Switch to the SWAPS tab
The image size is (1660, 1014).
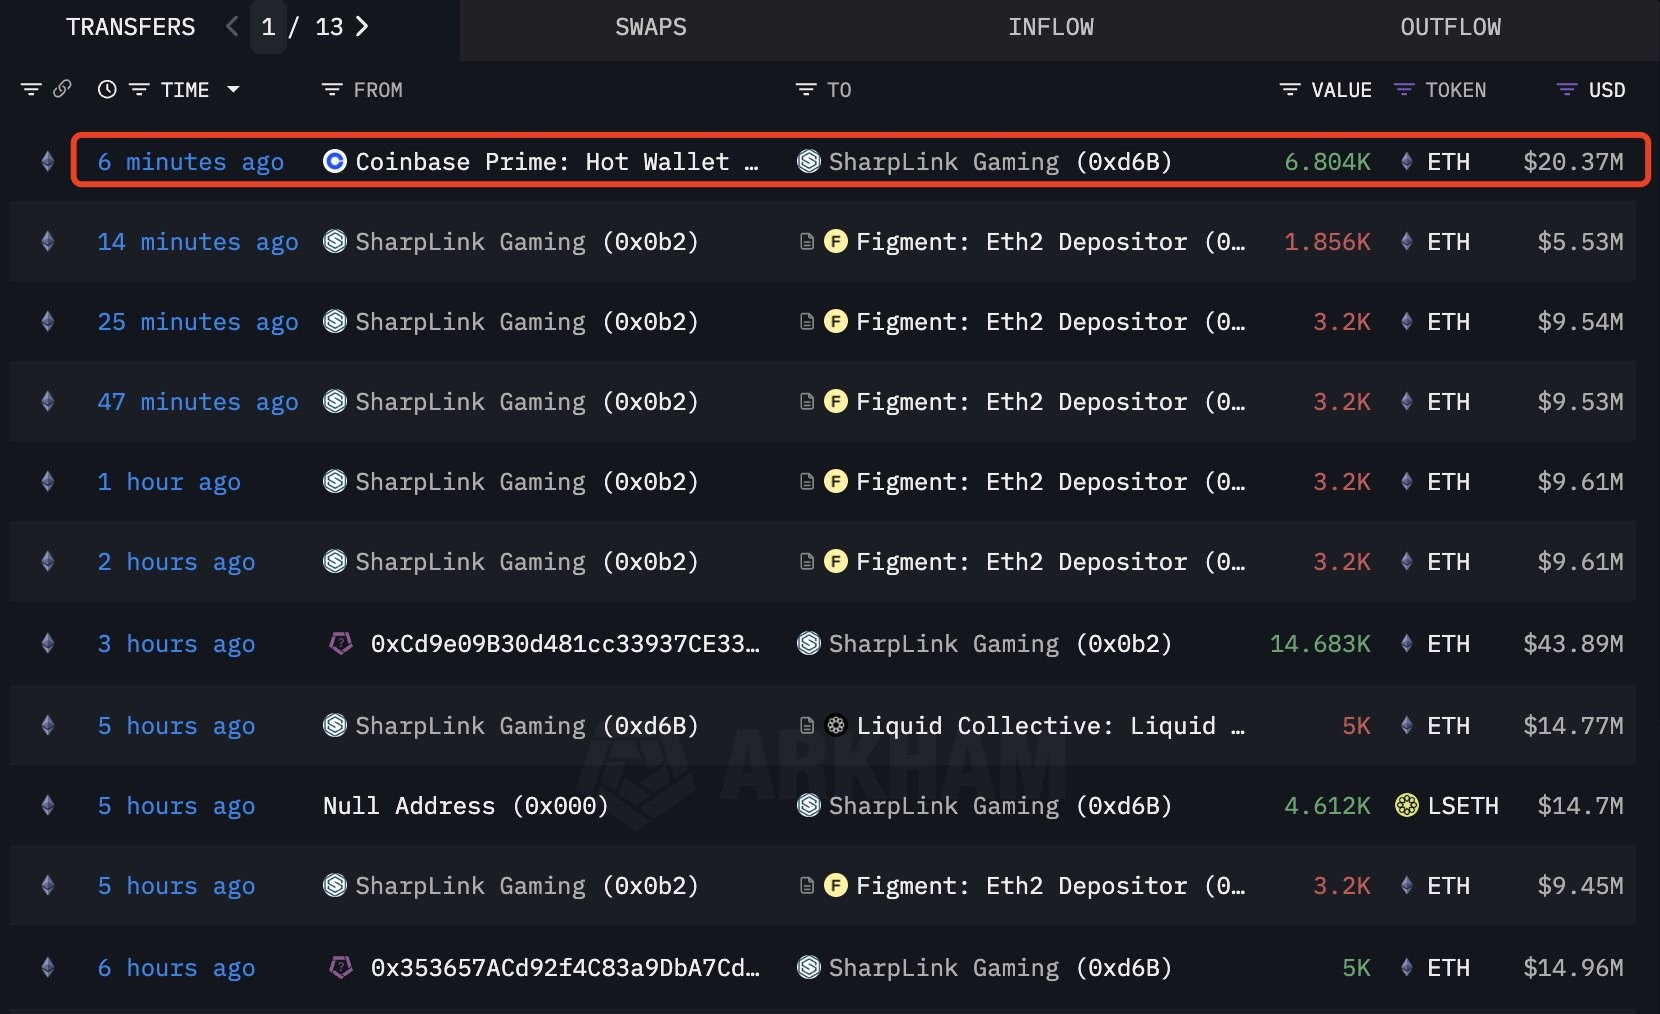click(650, 27)
